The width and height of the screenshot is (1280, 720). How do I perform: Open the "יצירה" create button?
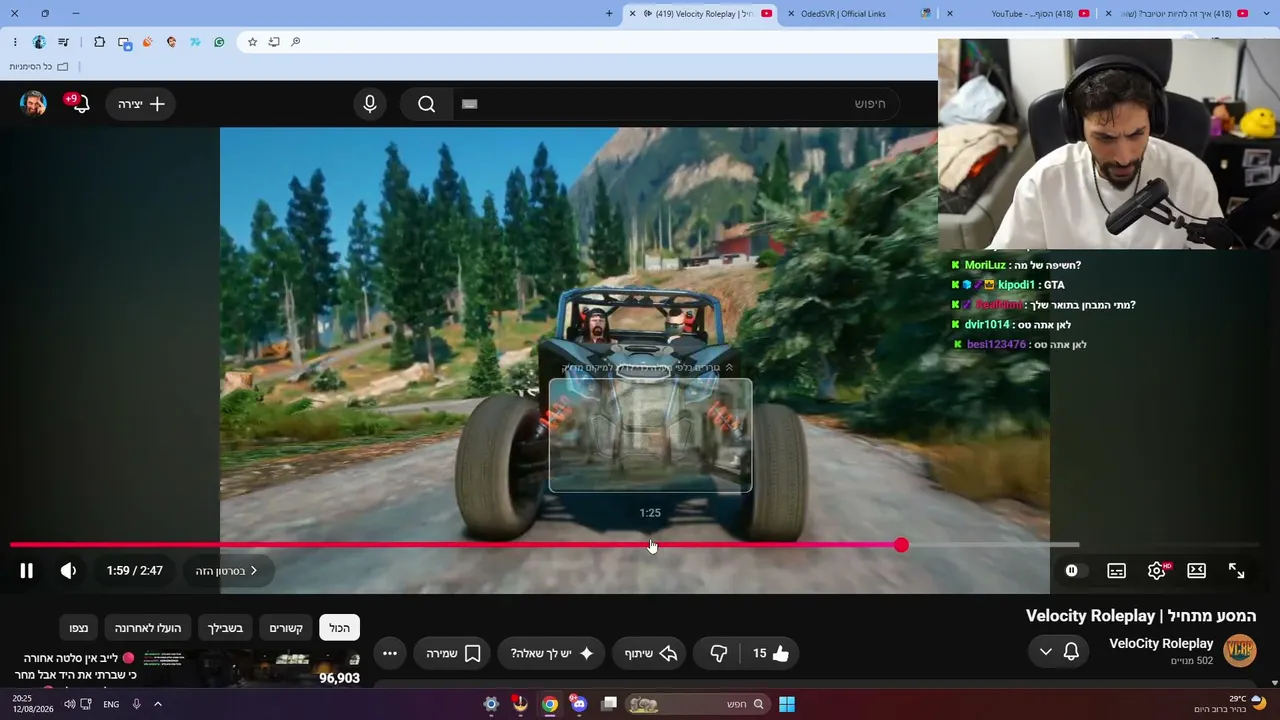[141, 104]
